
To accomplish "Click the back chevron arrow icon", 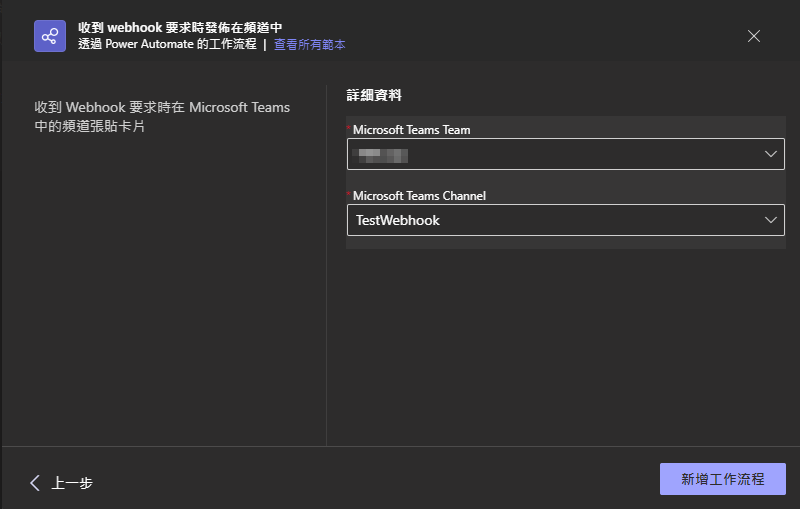I will point(36,483).
